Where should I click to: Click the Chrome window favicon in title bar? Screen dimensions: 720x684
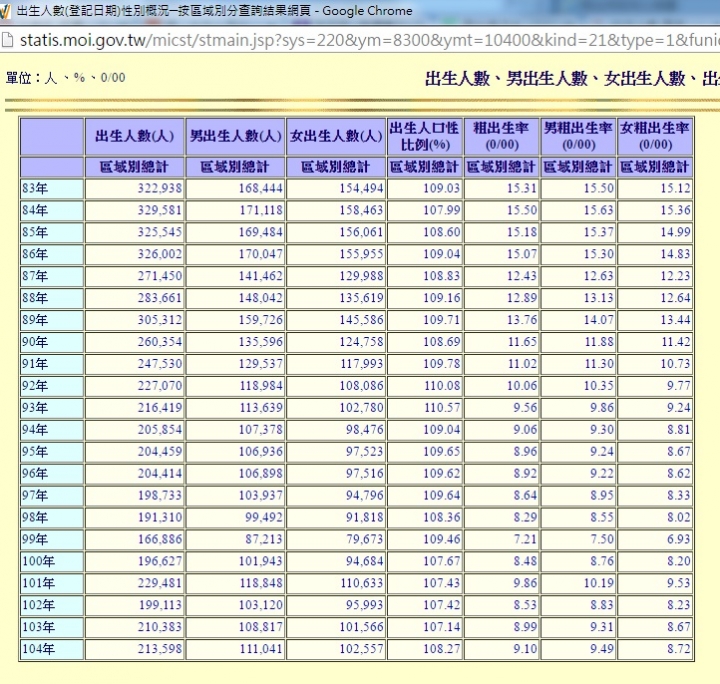click(x=5, y=11)
